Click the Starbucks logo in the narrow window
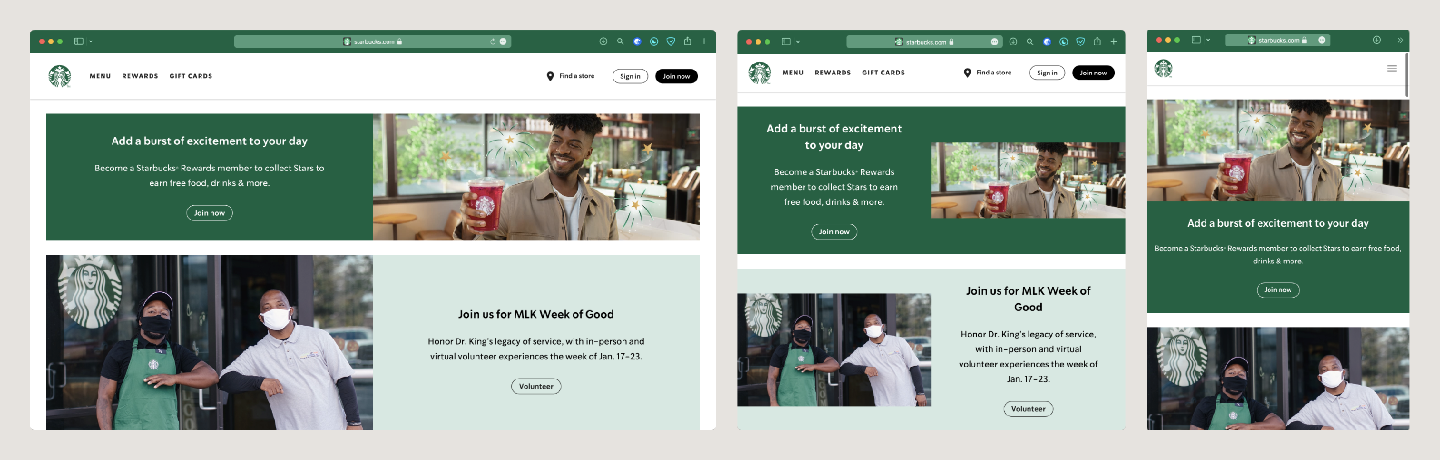Screen dimensions: 1440x460 [1164, 68]
